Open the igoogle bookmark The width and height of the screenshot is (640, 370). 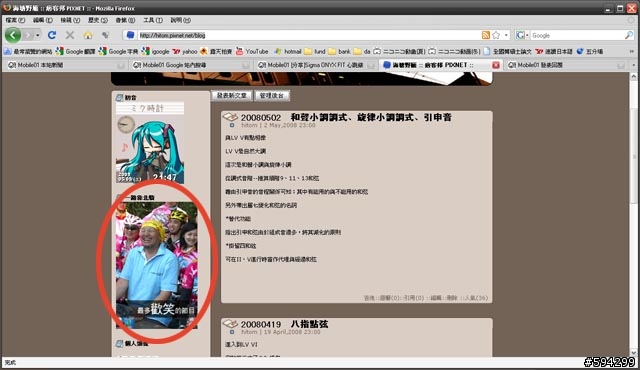pyautogui.click(x=156, y=51)
